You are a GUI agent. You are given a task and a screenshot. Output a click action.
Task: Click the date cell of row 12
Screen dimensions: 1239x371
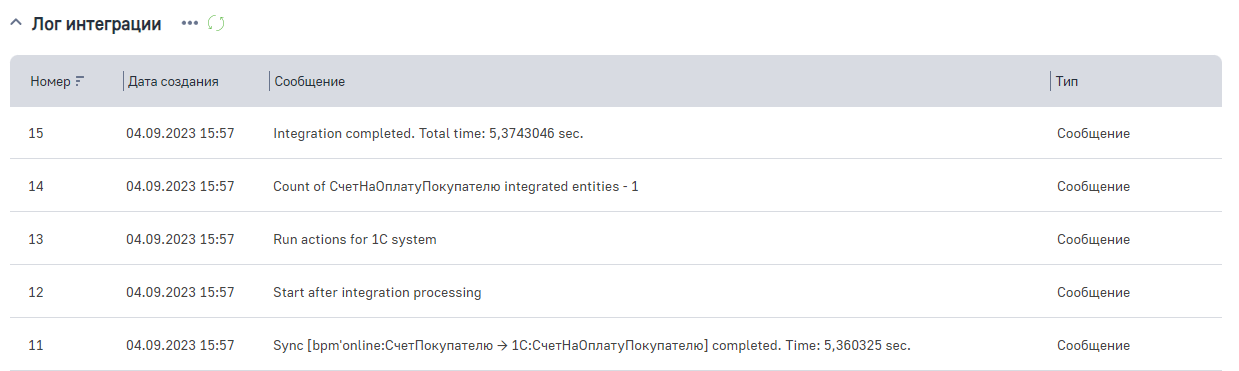180,292
